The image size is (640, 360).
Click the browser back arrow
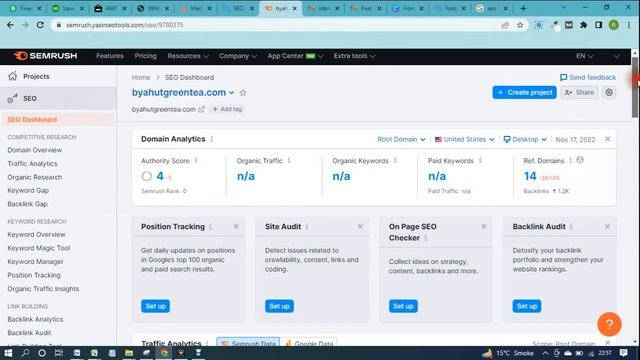tap(11, 25)
